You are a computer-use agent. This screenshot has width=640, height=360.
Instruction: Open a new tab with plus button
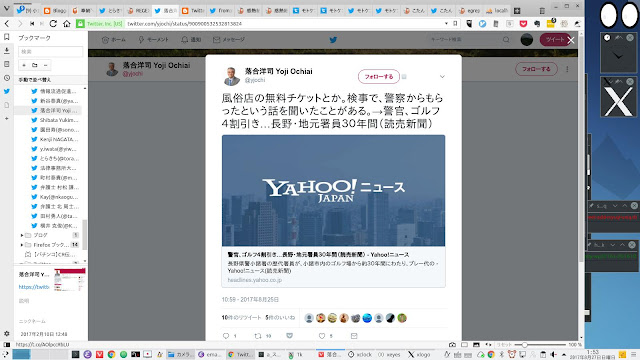click(x=517, y=11)
